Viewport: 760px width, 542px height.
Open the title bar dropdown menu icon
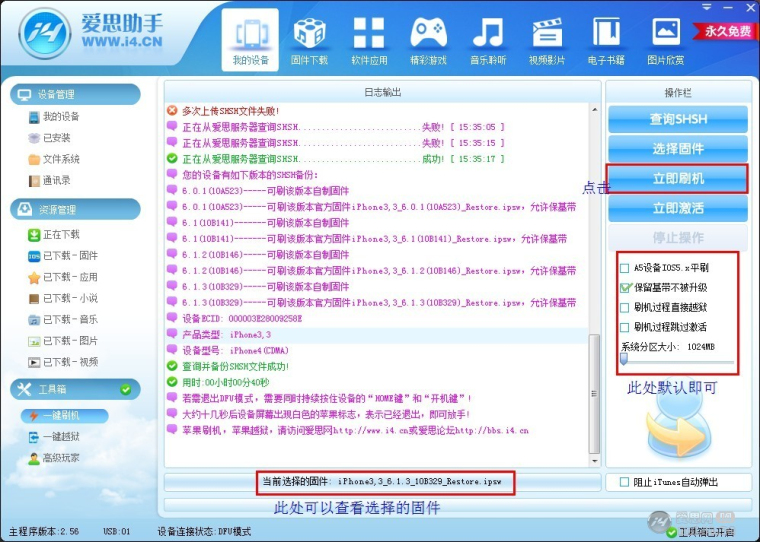pyautogui.click(x=708, y=7)
